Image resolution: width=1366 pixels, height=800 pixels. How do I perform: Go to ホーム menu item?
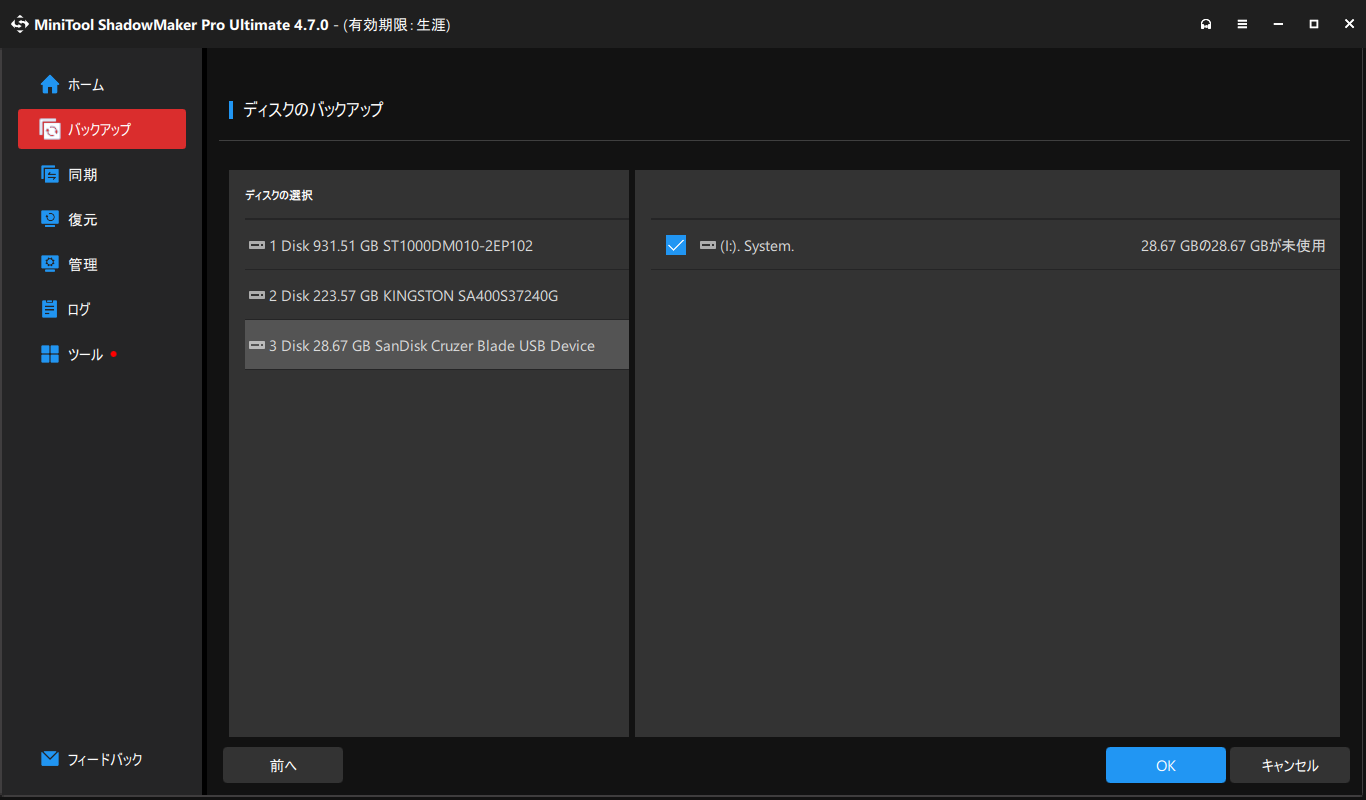tap(102, 85)
